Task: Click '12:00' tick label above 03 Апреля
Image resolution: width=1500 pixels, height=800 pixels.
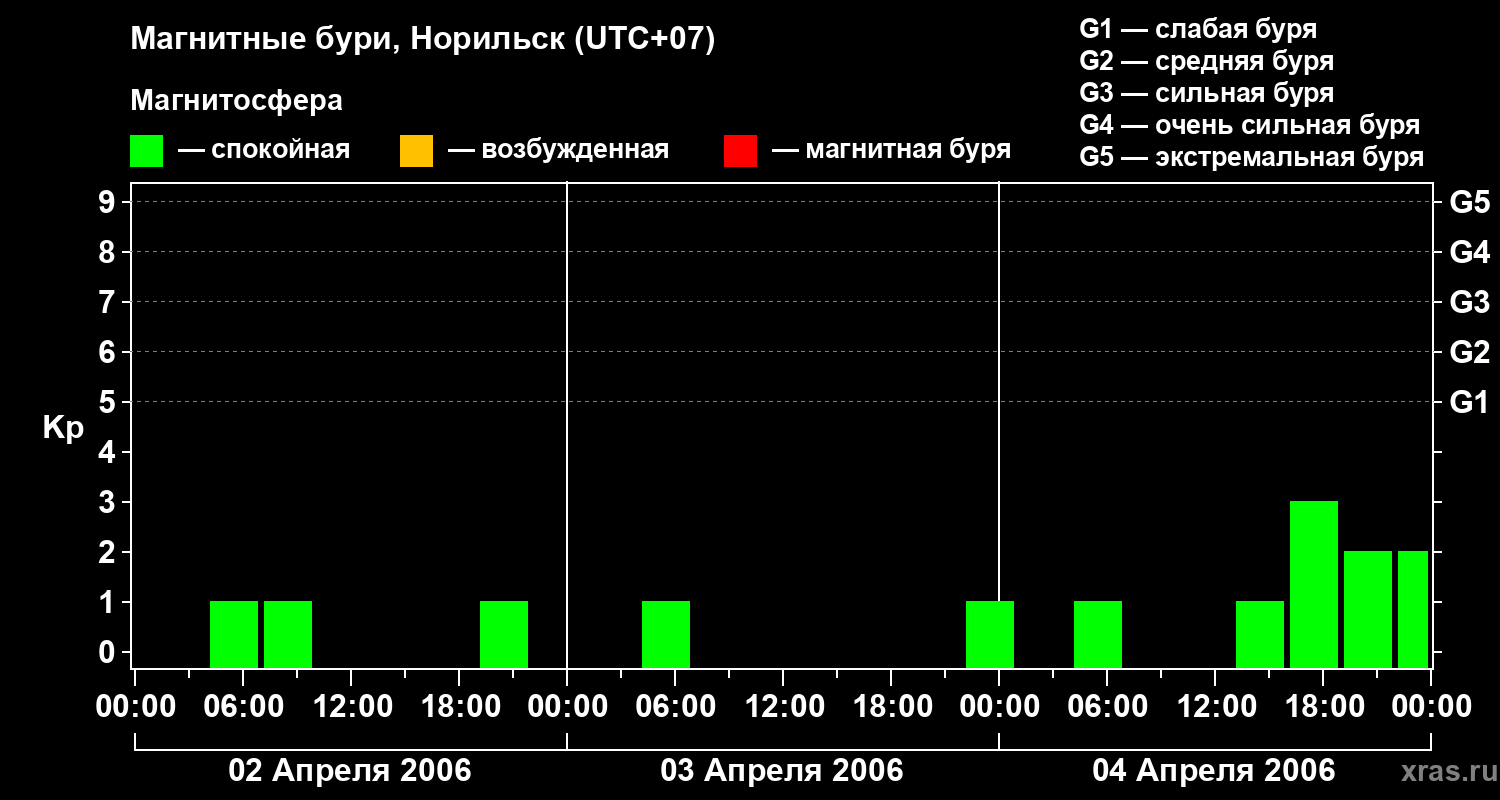Action: [x=783, y=706]
